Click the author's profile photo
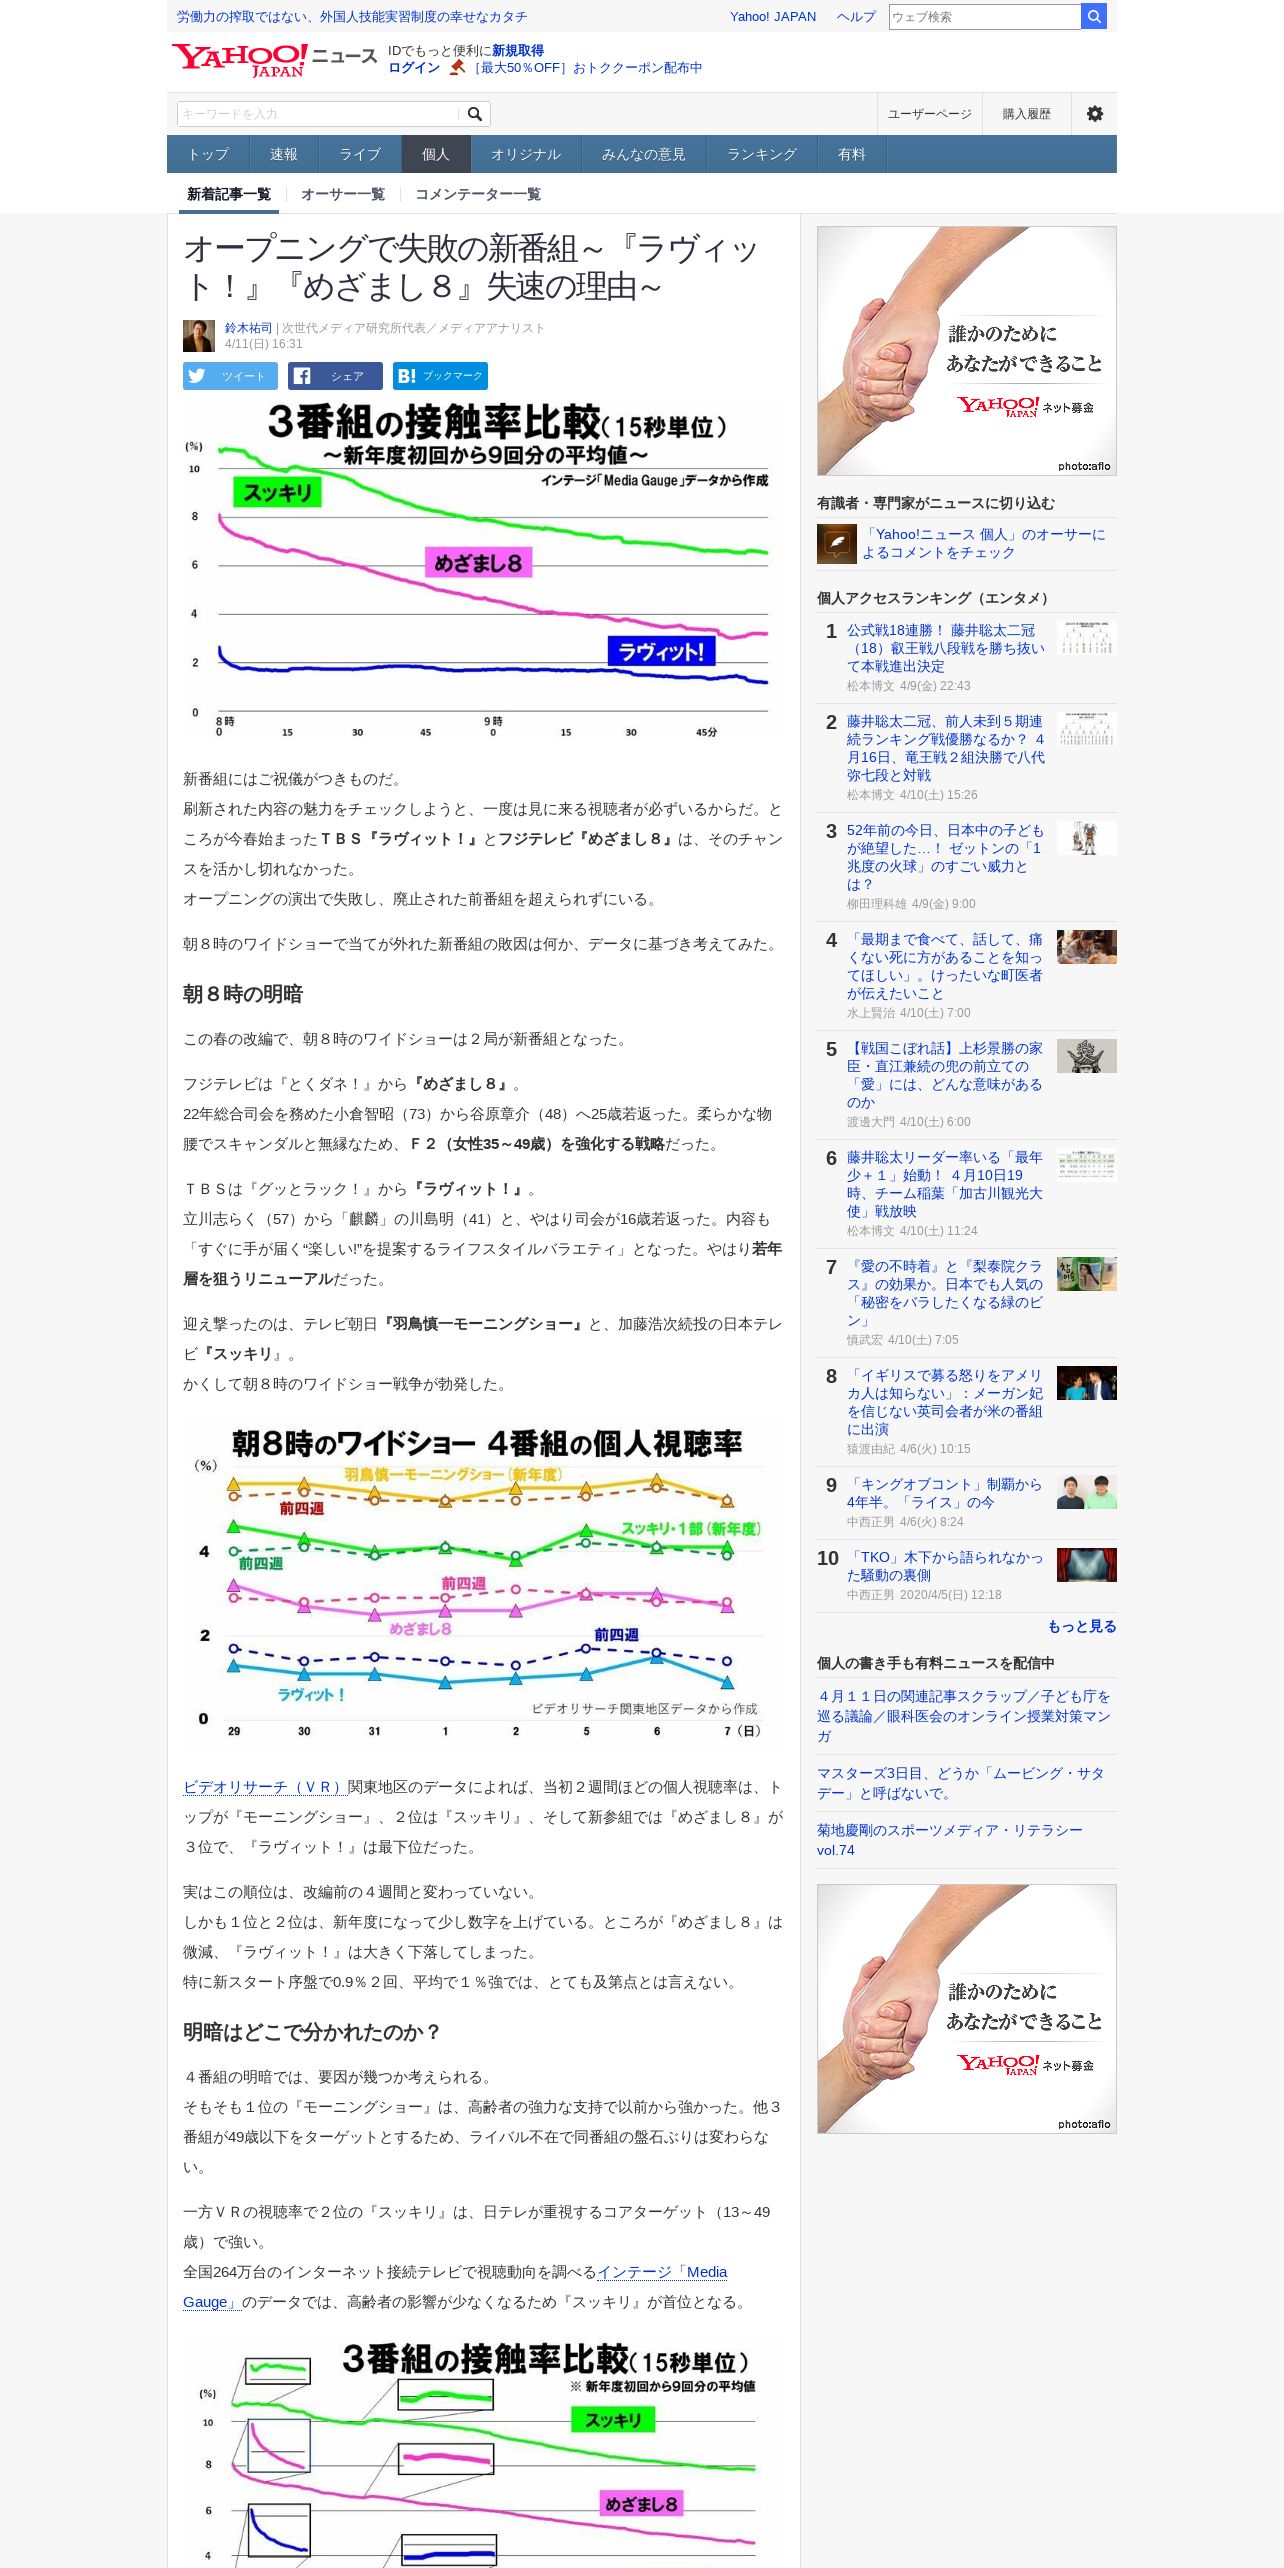This screenshot has width=1284, height=2568. point(199,335)
